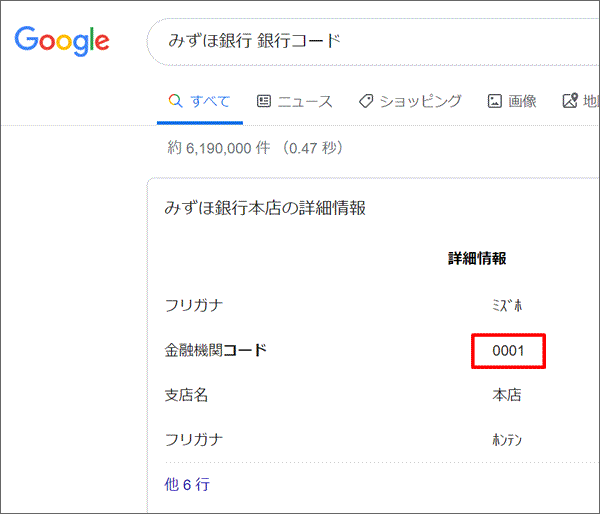
Task: Click the ホンテン furigana value
Action: (x=507, y=440)
